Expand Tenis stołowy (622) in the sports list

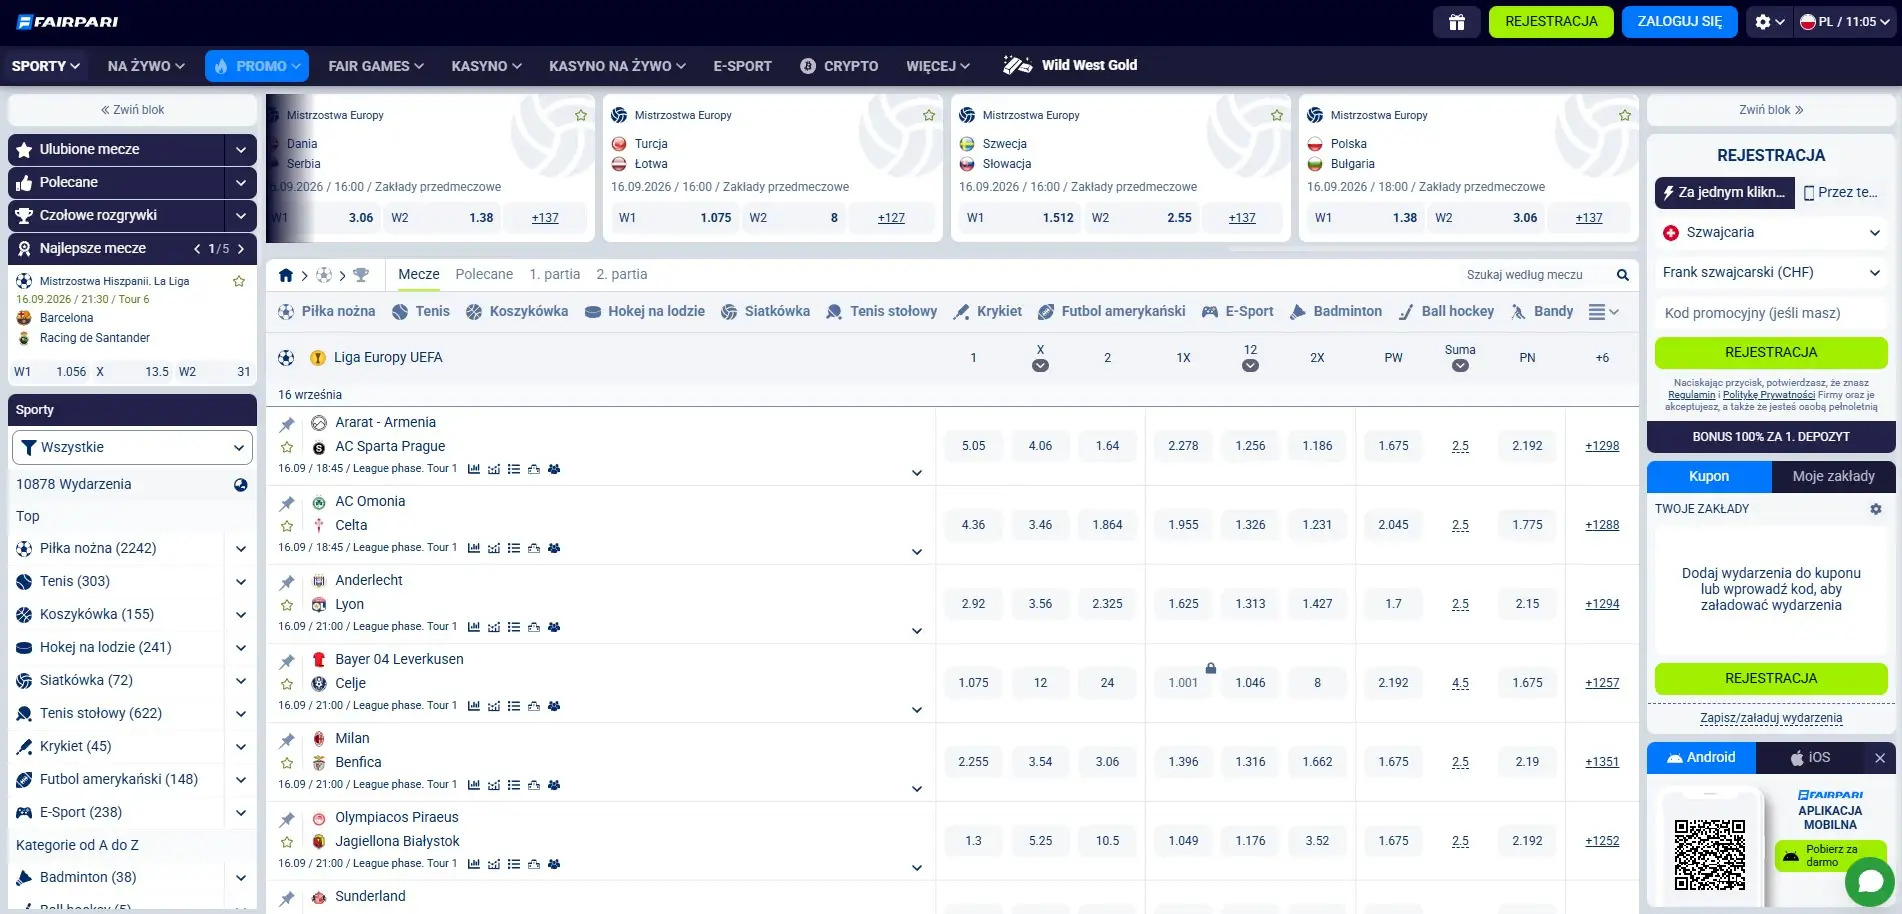(241, 714)
